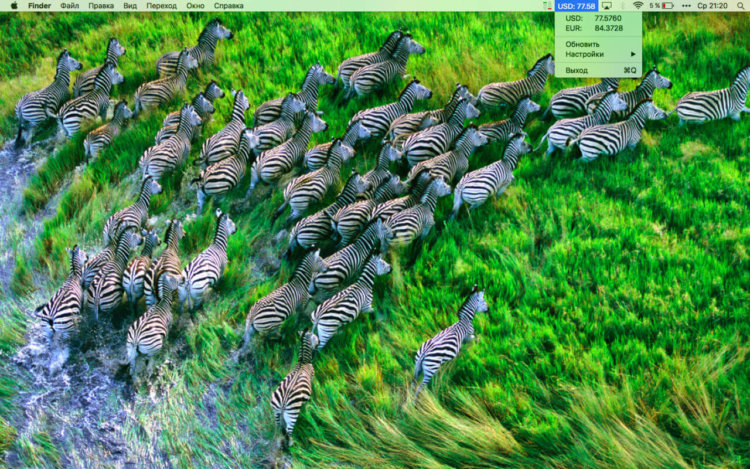Viewport: 750px width, 469px height.
Task: Click the AirPlay display icon
Action: coord(607,5)
